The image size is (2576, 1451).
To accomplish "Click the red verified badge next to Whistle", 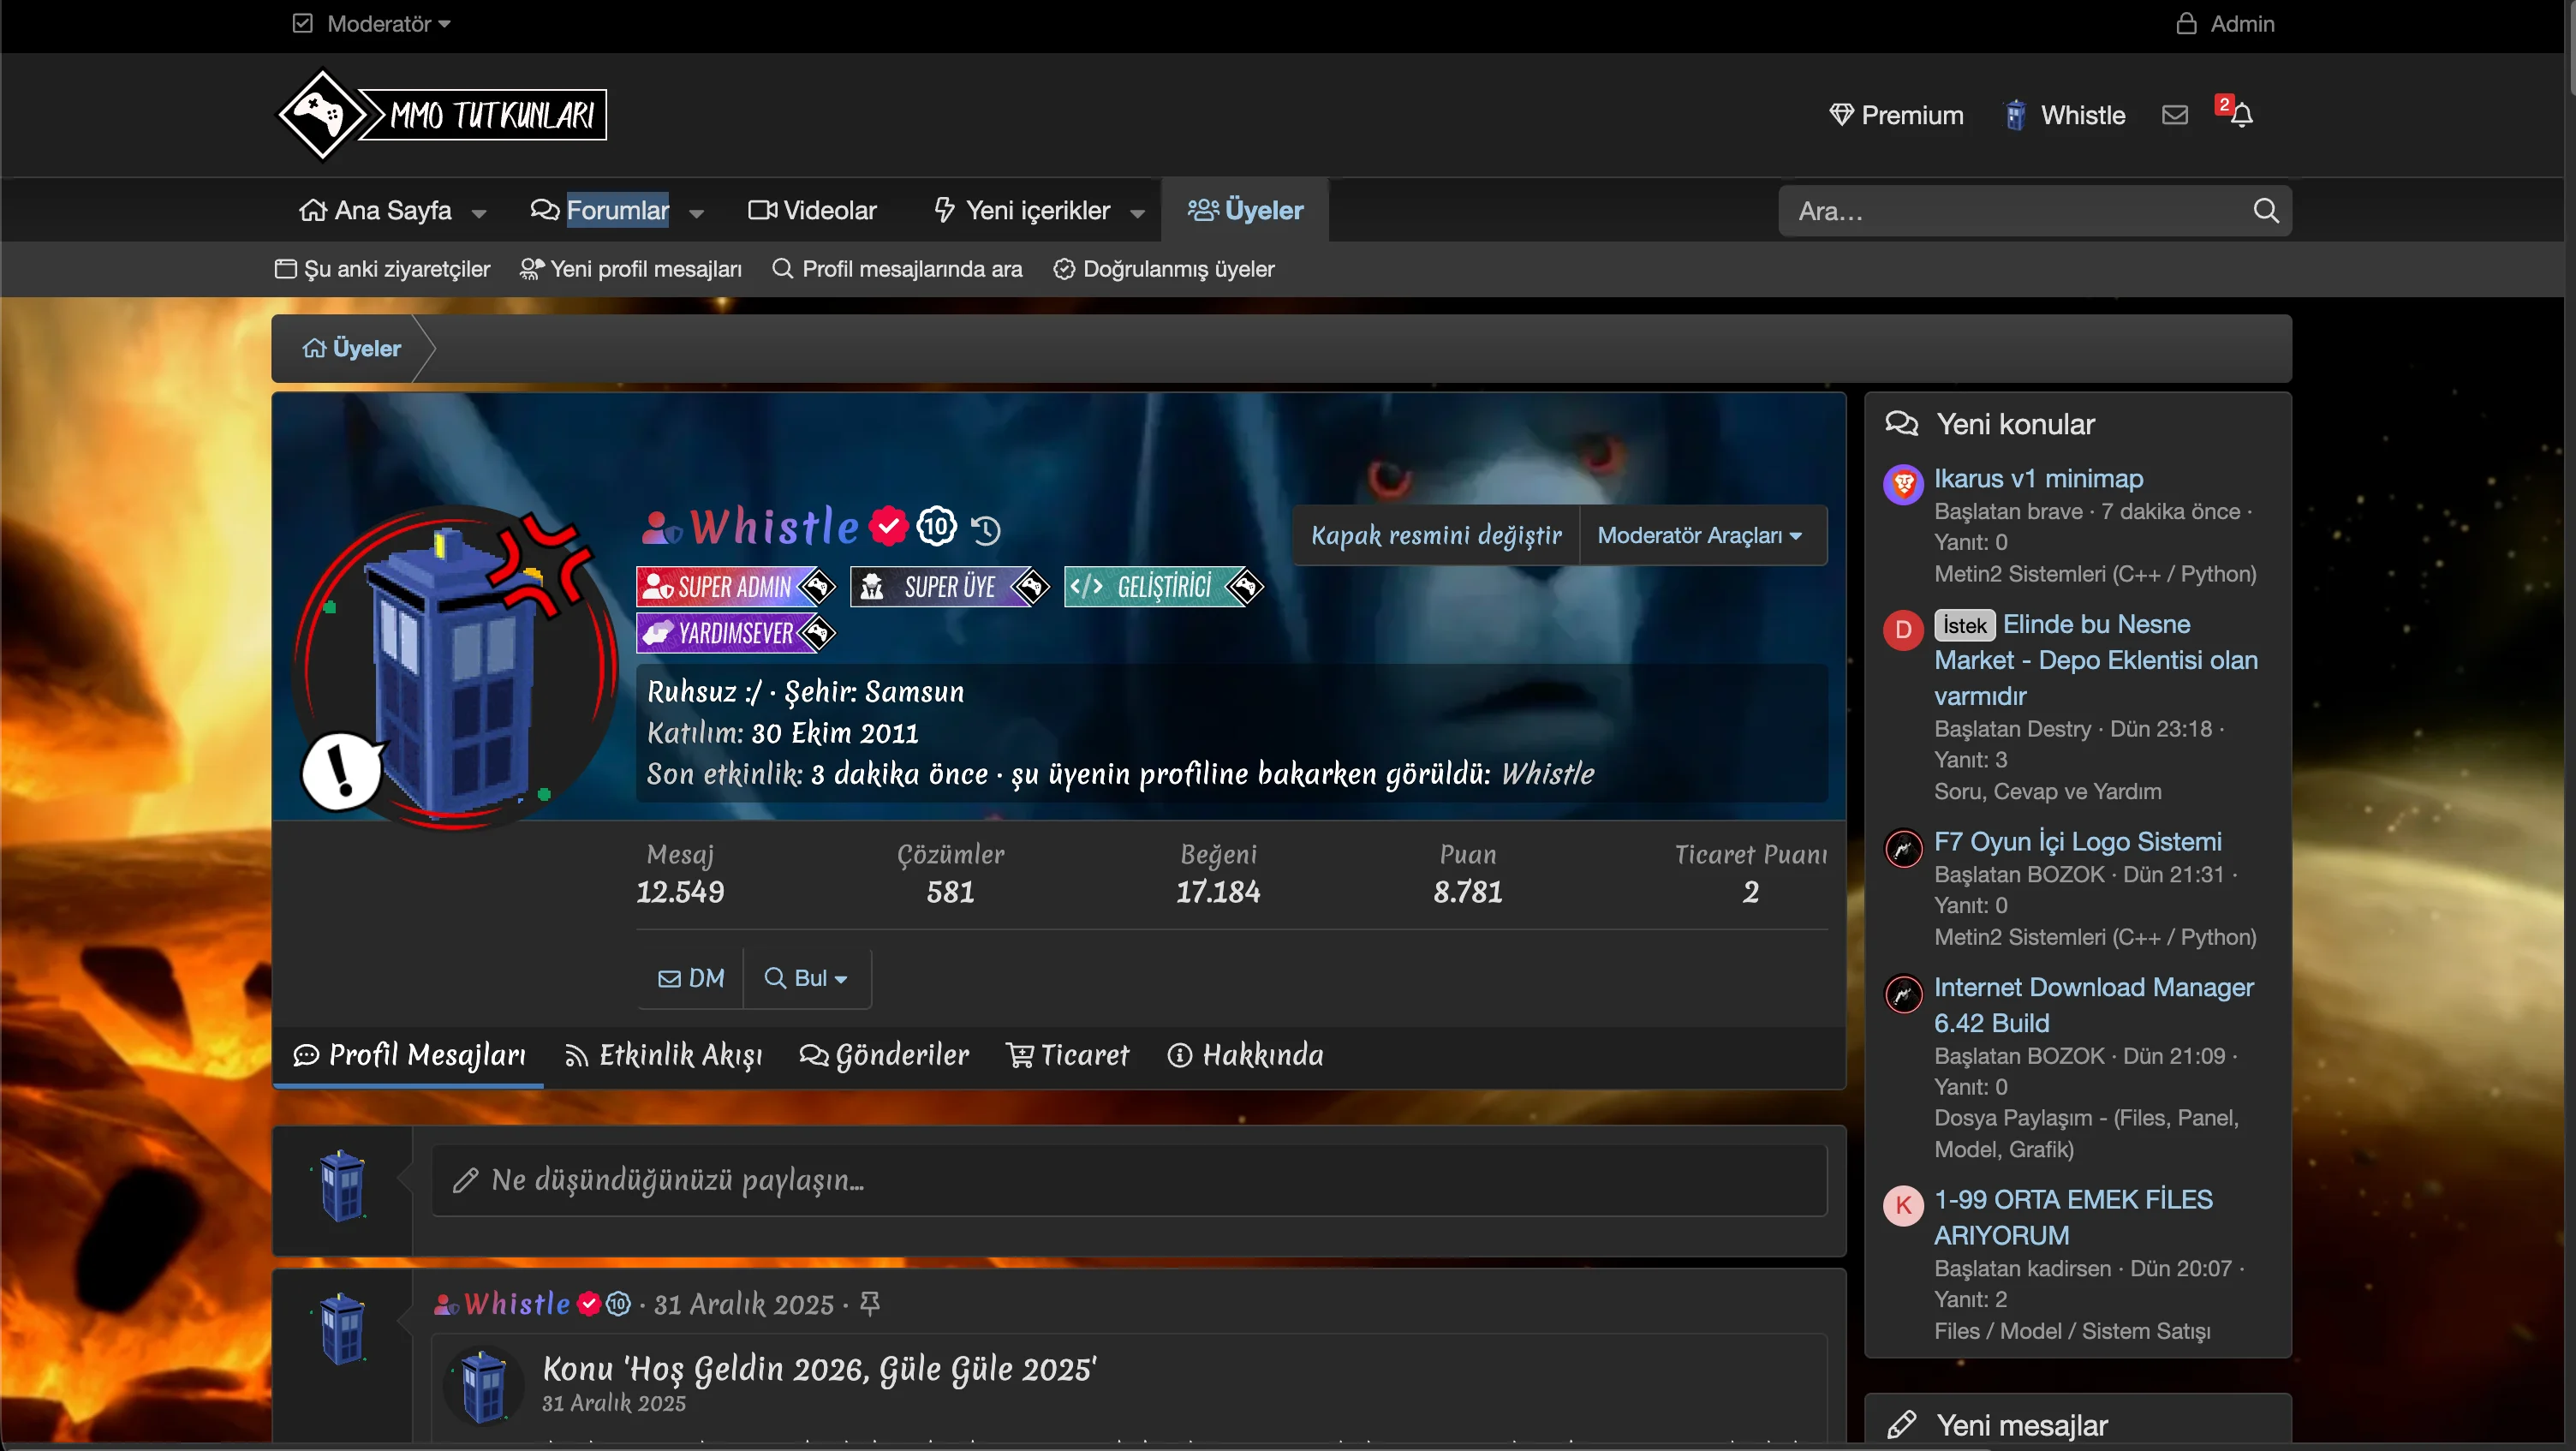I will [887, 526].
